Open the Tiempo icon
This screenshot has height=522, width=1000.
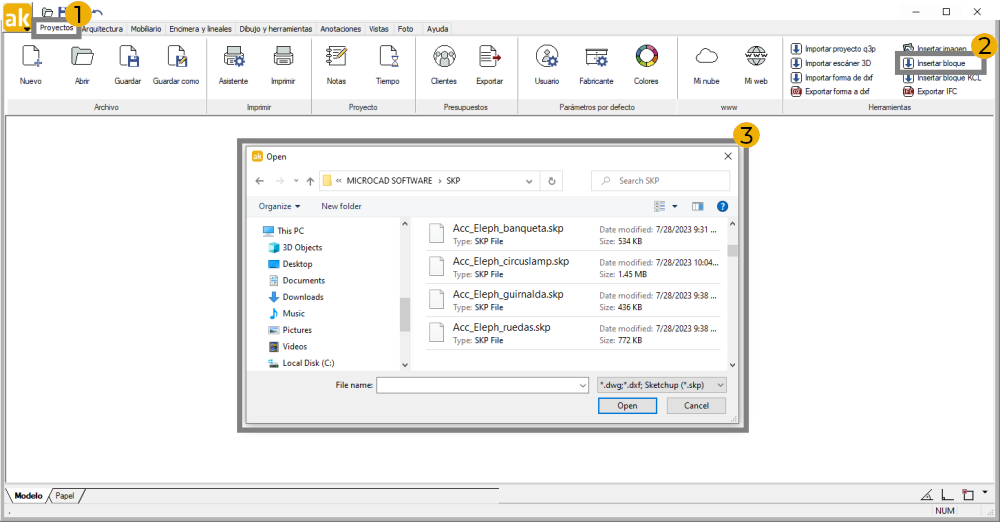[x=388, y=57]
